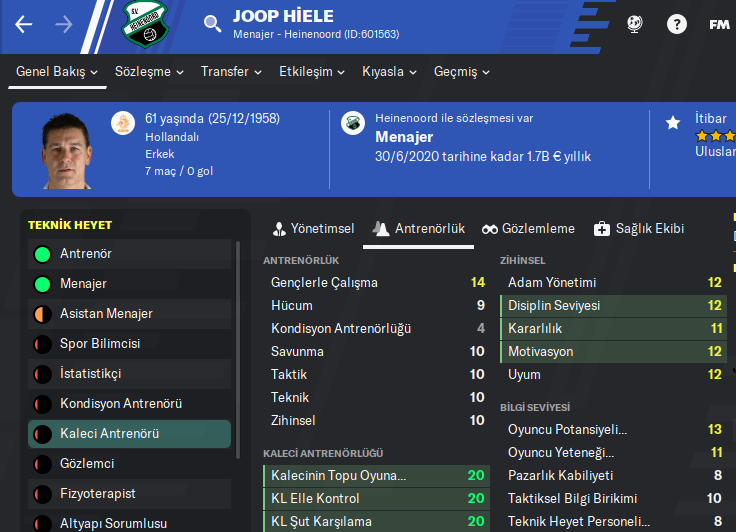Switch to the Sağlık Ekibi tab
This screenshot has height=532, width=736.
click(x=639, y=229)
